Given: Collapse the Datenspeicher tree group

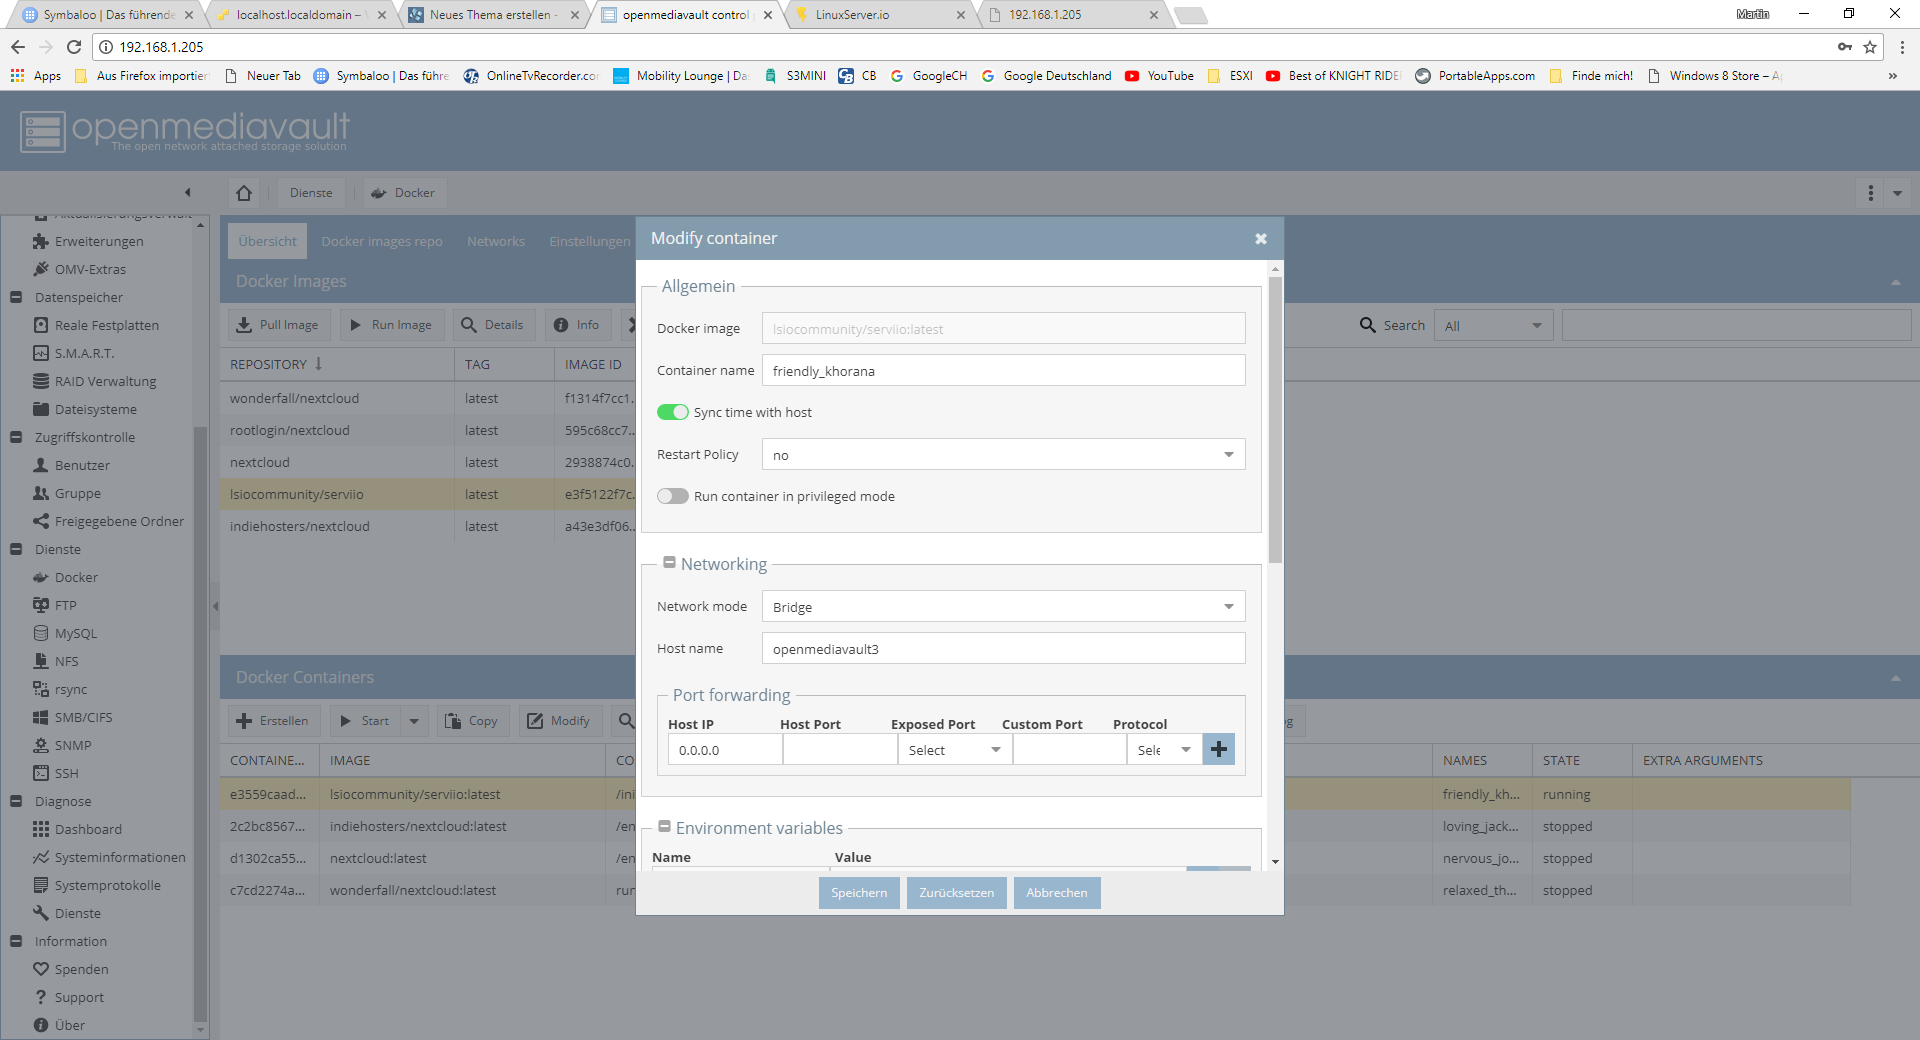Looking at the screenshot, I should [x=16, y=297].
